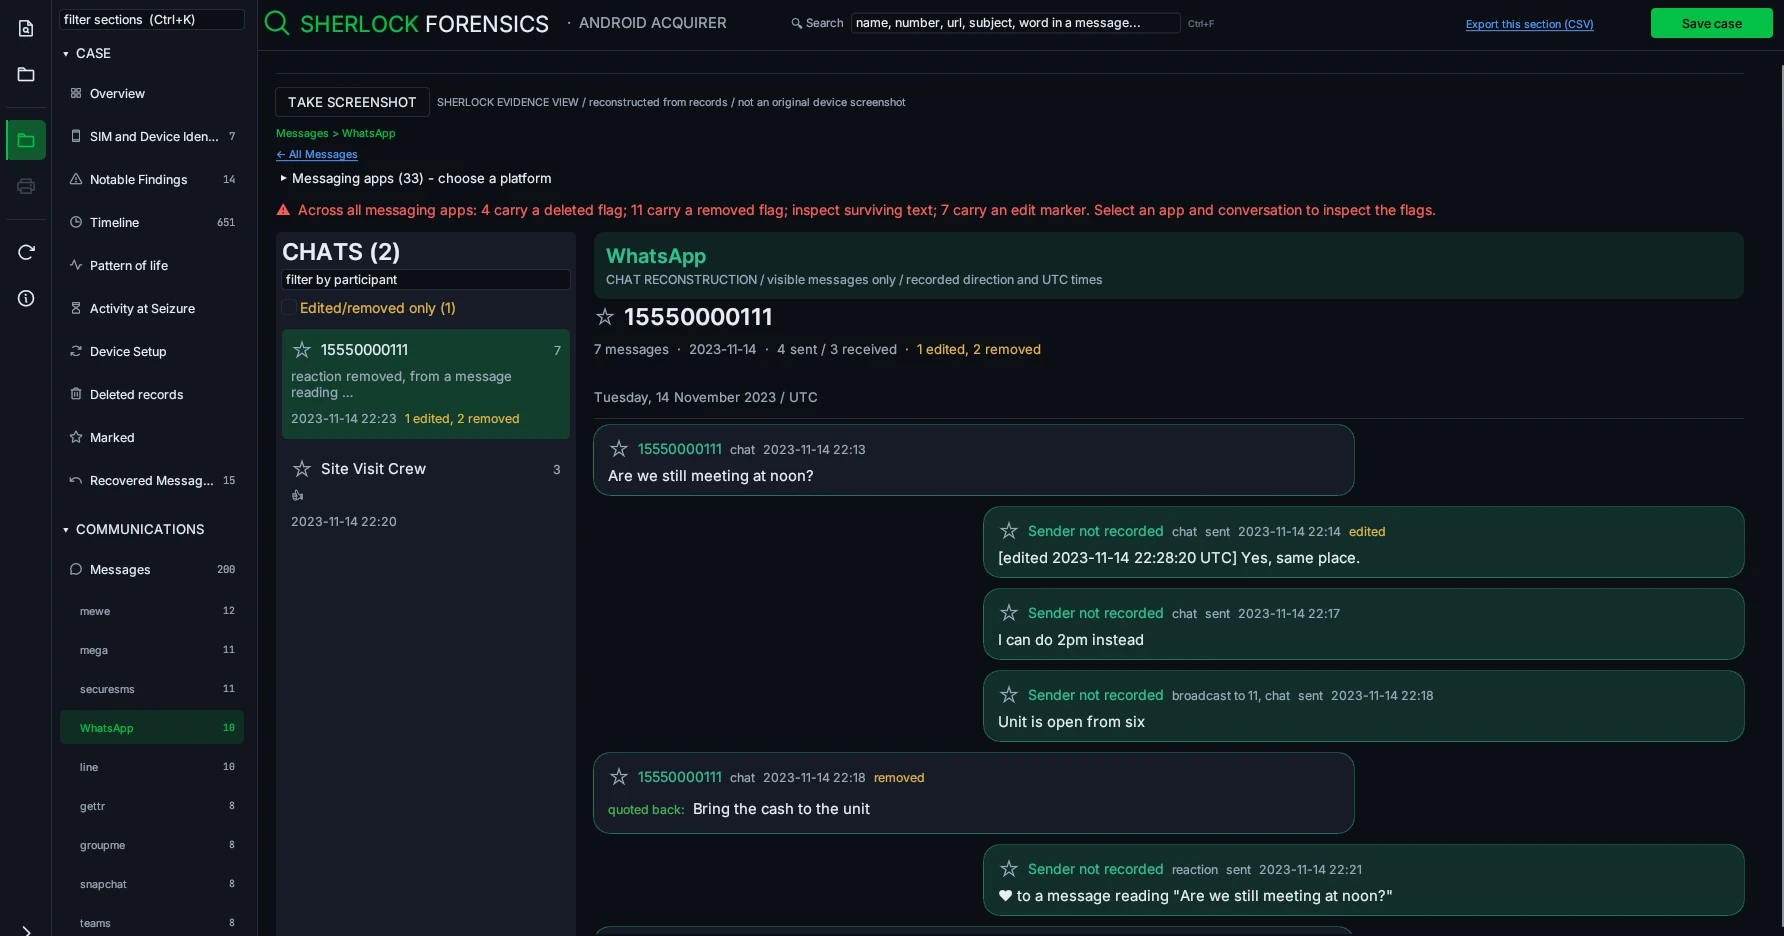Click 'Tuesday, 14 November 2023 / UTC' date heading
Screen dimensions: 1784x936
(706, 397)
